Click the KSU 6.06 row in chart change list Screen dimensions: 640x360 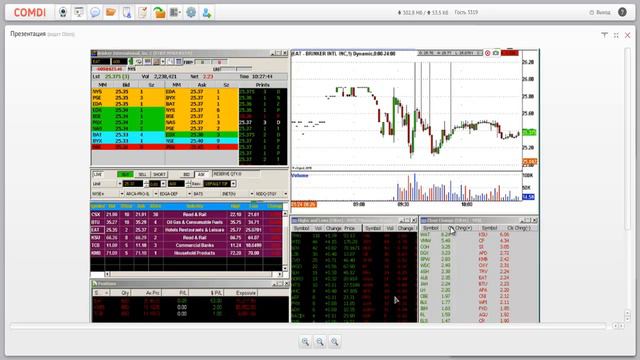(494, 235)
